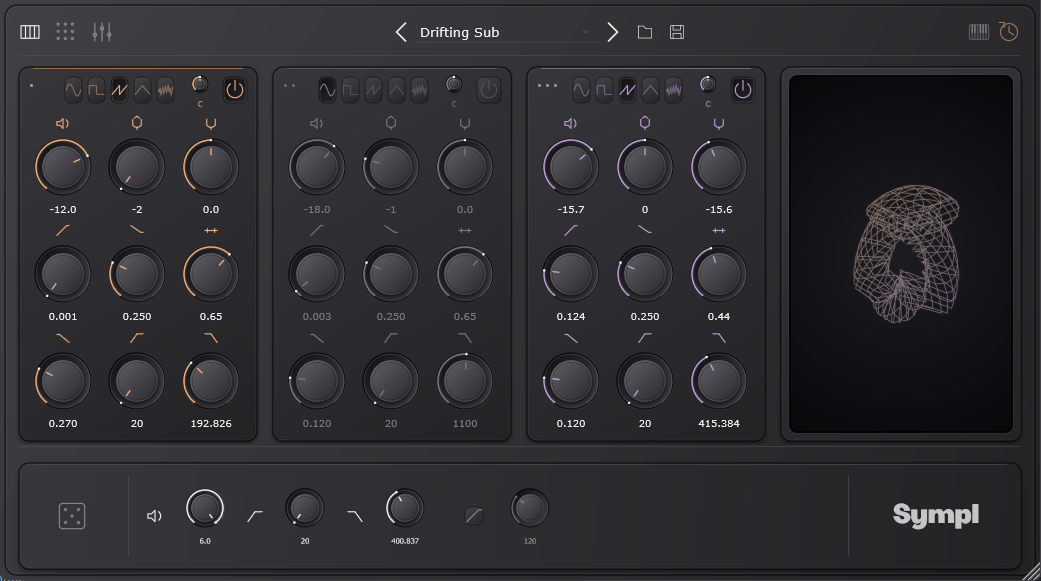This screenshot has height=581, width=1041.
Task: Select square wave in purple oscillator three
Action: [x=604, y=90]
